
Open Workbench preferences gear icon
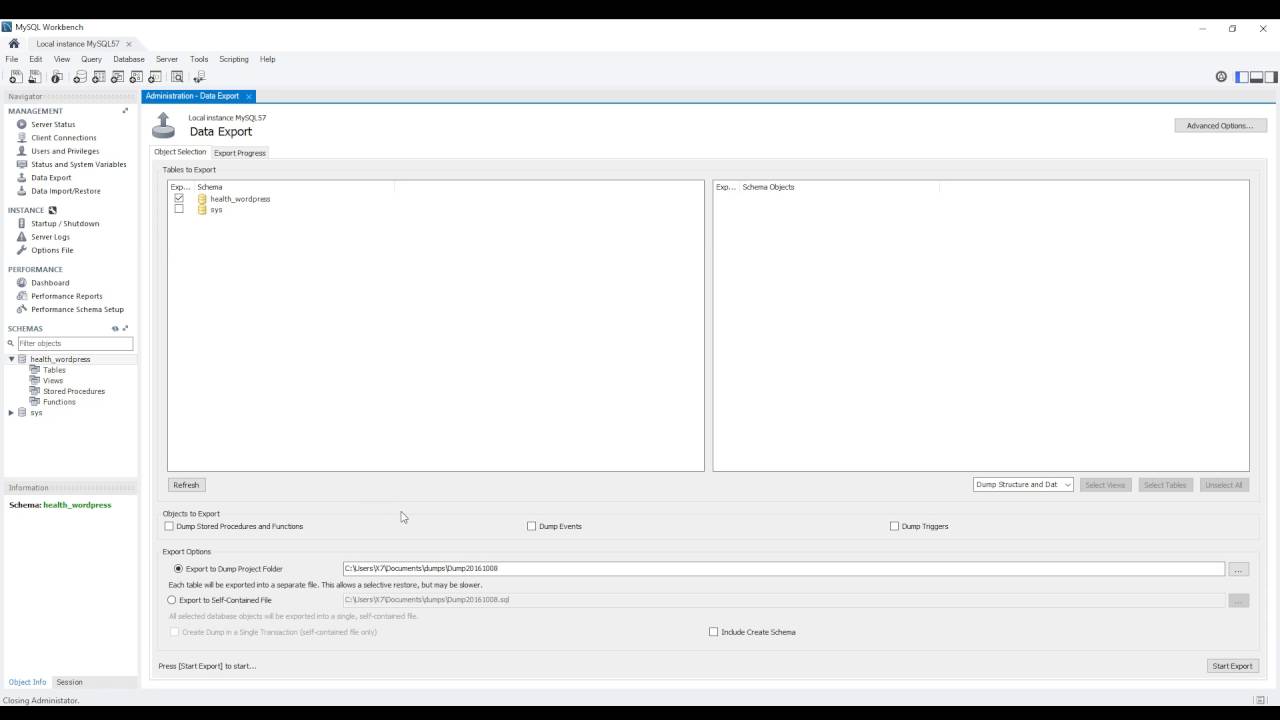(1221, 77)
